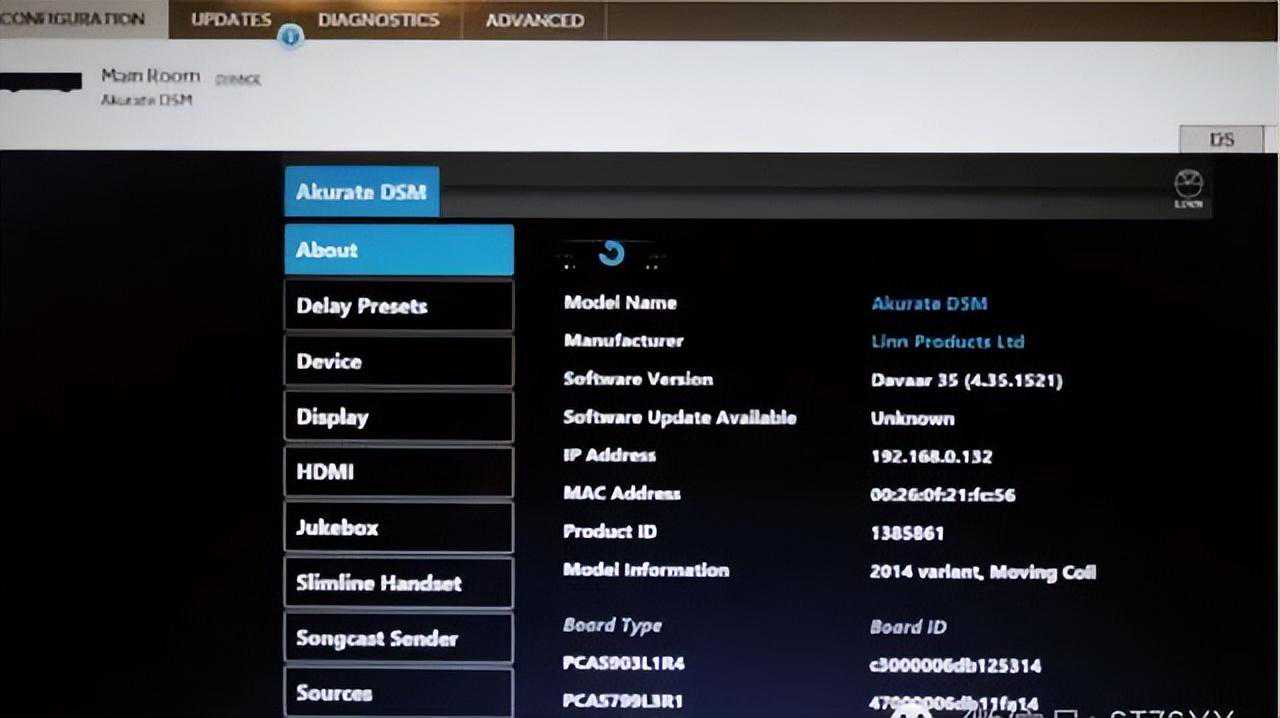
Task: Select the Jukebox menu item
Action: pos(398,527)
